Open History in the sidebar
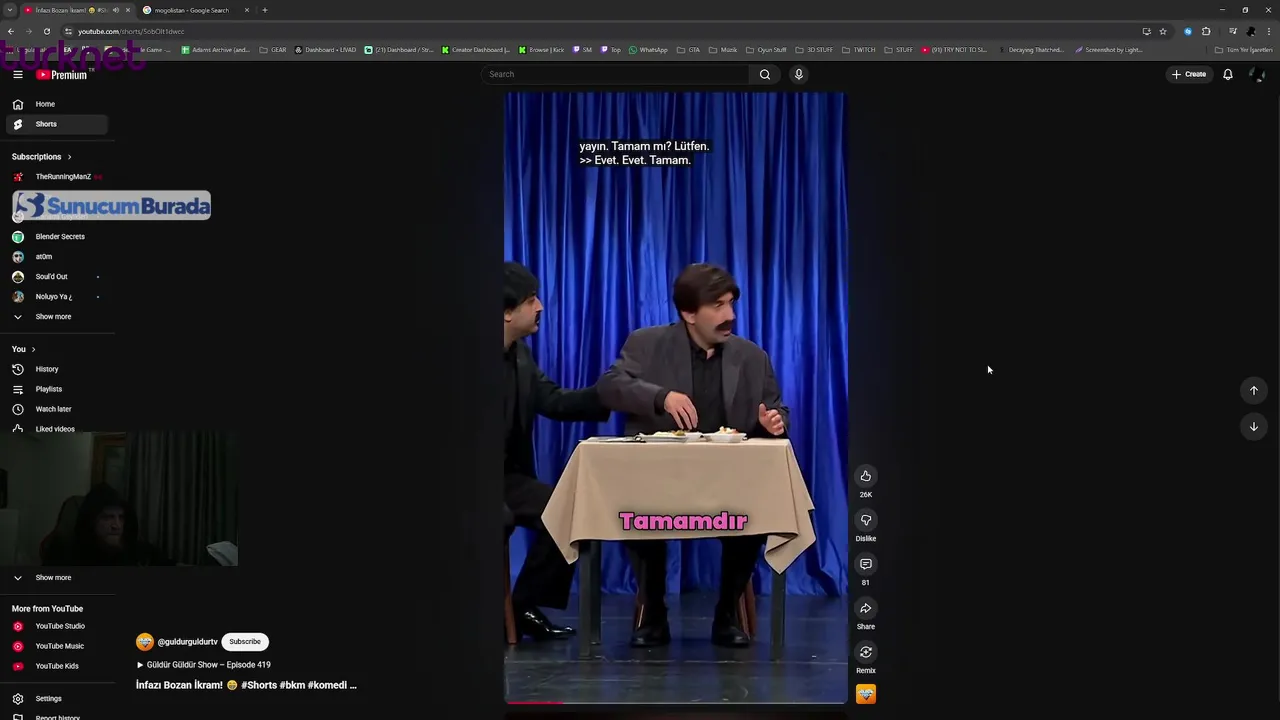The width and height of the screenshot is (1280, 720). click(x=56, y=369)
